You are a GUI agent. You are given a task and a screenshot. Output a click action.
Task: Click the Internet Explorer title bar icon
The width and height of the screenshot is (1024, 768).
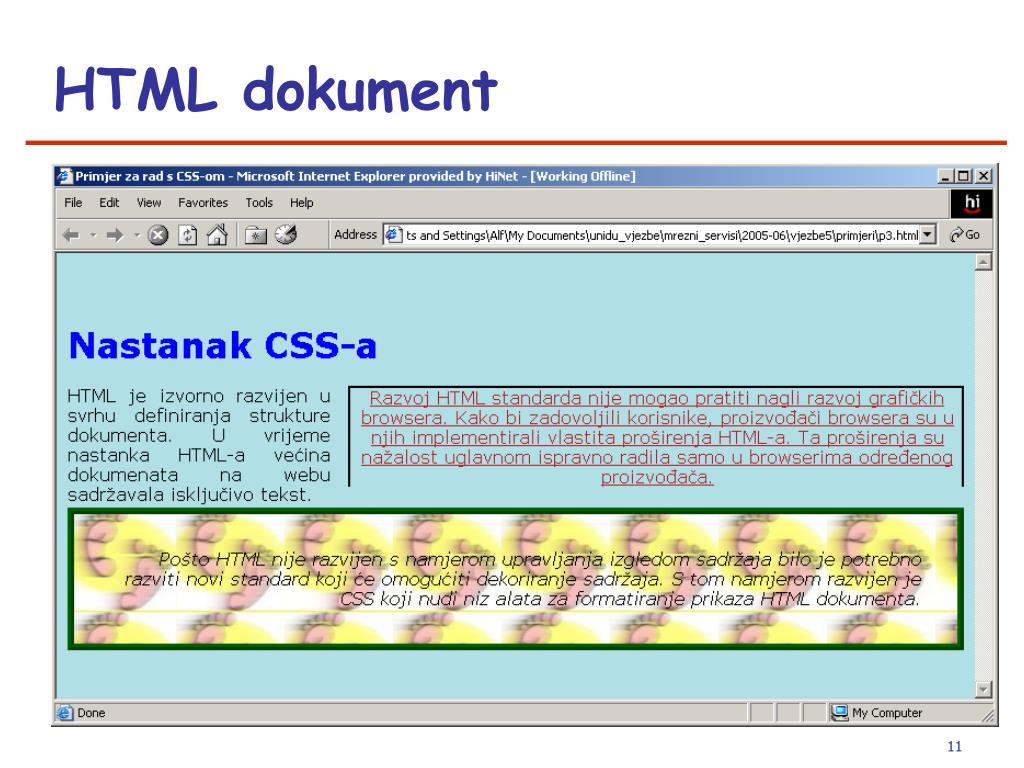(x=64, y=176)
